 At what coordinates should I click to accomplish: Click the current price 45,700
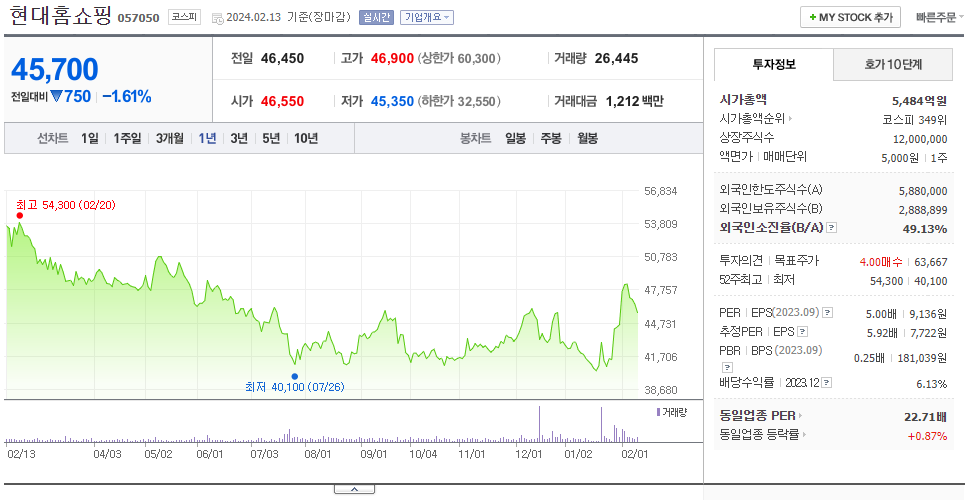(54, 69)
